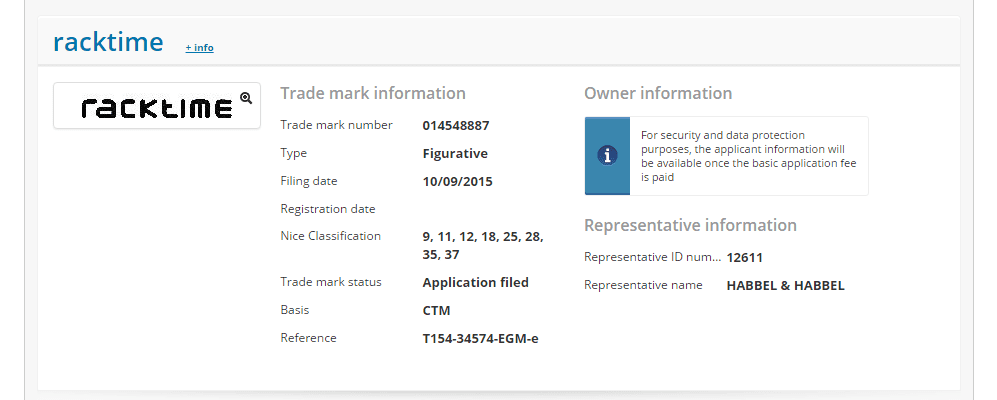Click the 'Trade mark information' heading
This screenshot has height=400, width=997.
pos(373,93)
